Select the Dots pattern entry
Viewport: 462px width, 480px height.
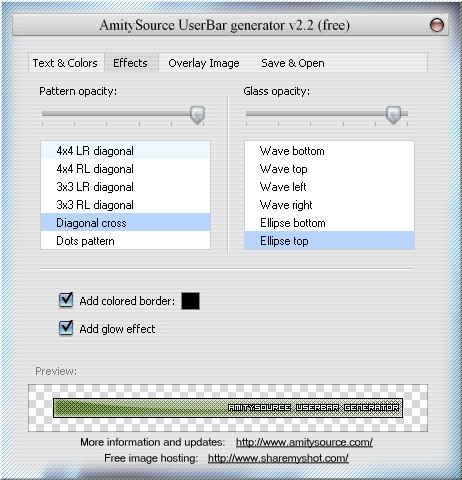pos(125,241)
